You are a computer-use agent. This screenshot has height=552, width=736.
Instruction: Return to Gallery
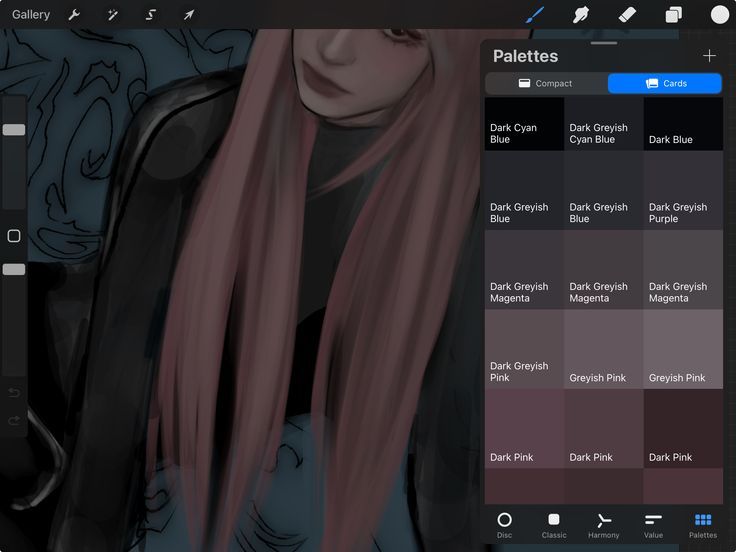coord(31,15)
